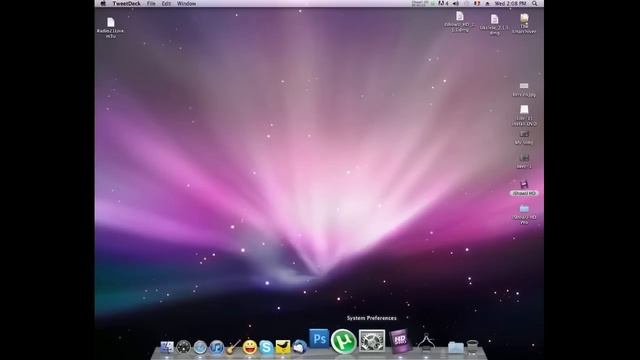Open Finder from the Dock
This screenshot has width=640, height=360.
167,347
